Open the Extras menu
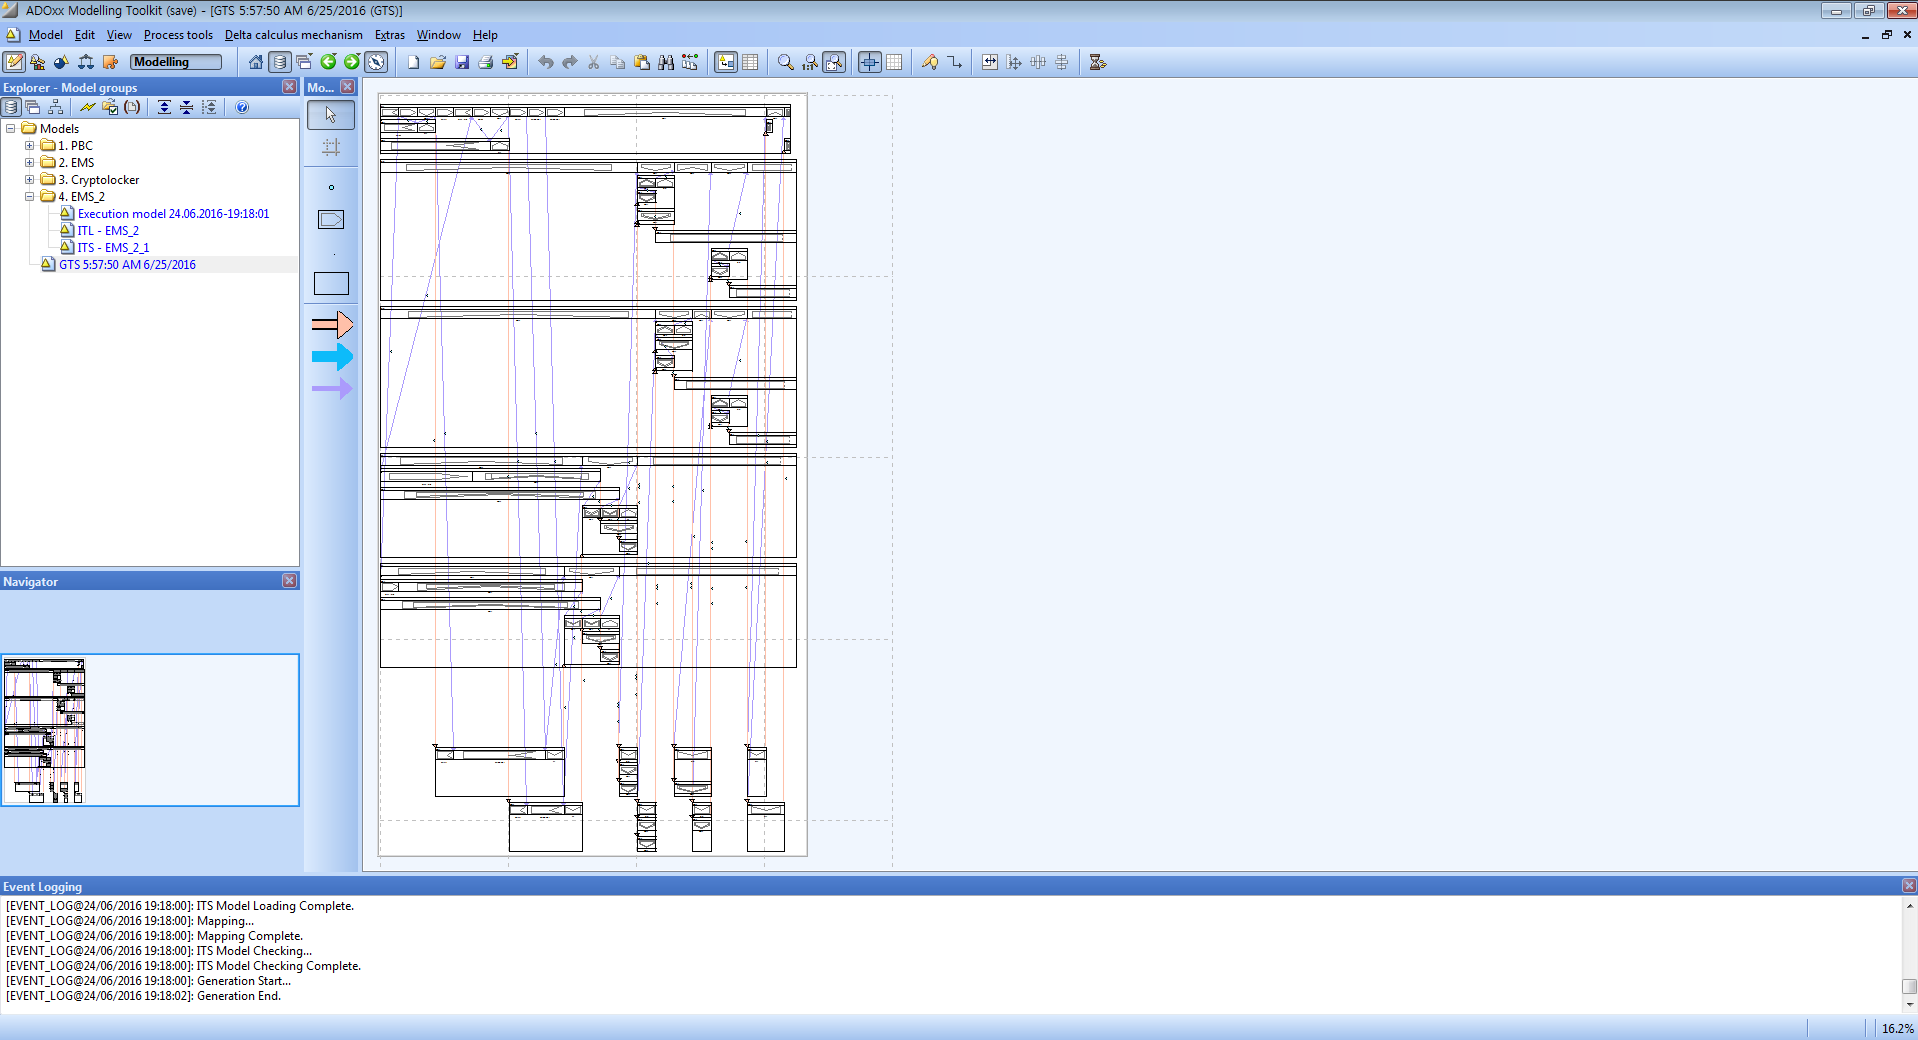Viewport: 1918px width, 1040px height. (x=390, y=35)
